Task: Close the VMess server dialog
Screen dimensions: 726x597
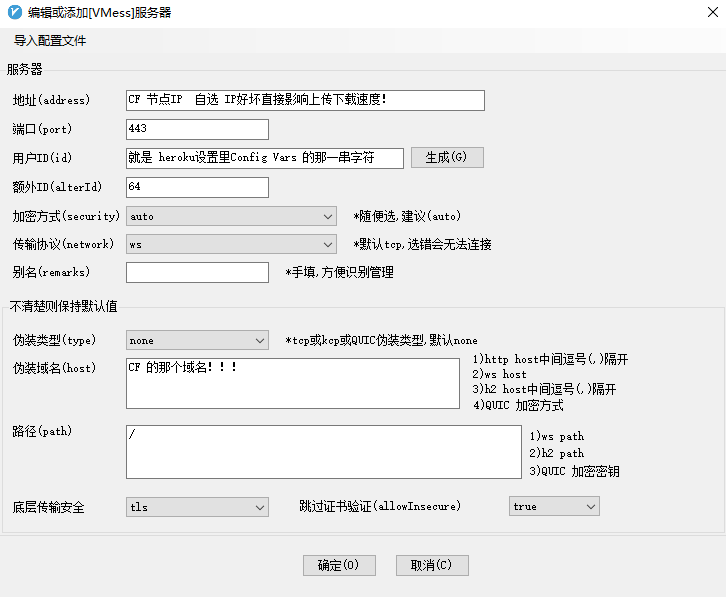Action: (x=713, y=12)
